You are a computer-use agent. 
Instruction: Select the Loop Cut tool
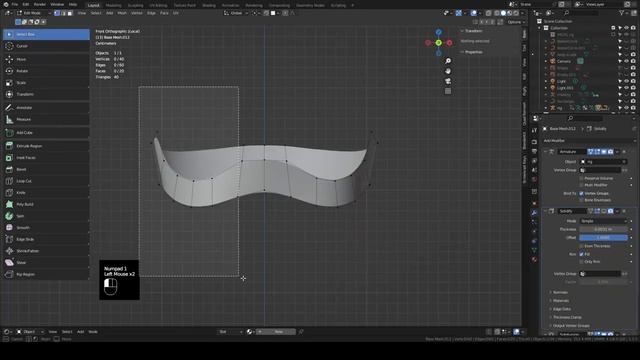coord(46,181)
